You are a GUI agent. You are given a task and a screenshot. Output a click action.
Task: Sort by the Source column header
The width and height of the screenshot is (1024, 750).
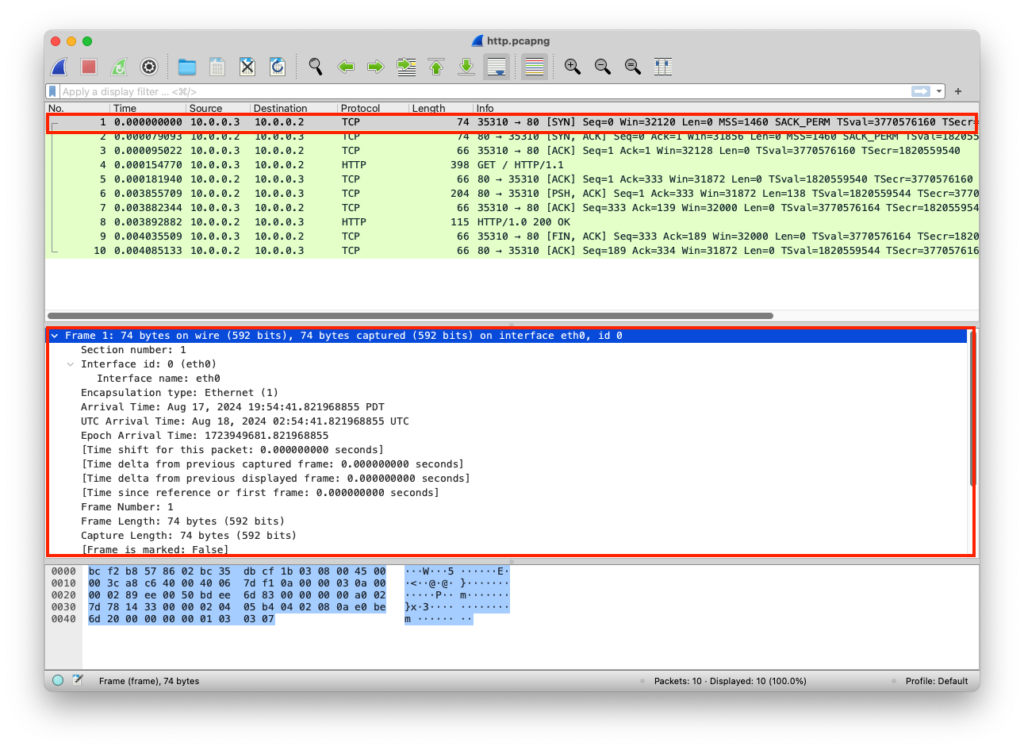click(x=206, y=108)
